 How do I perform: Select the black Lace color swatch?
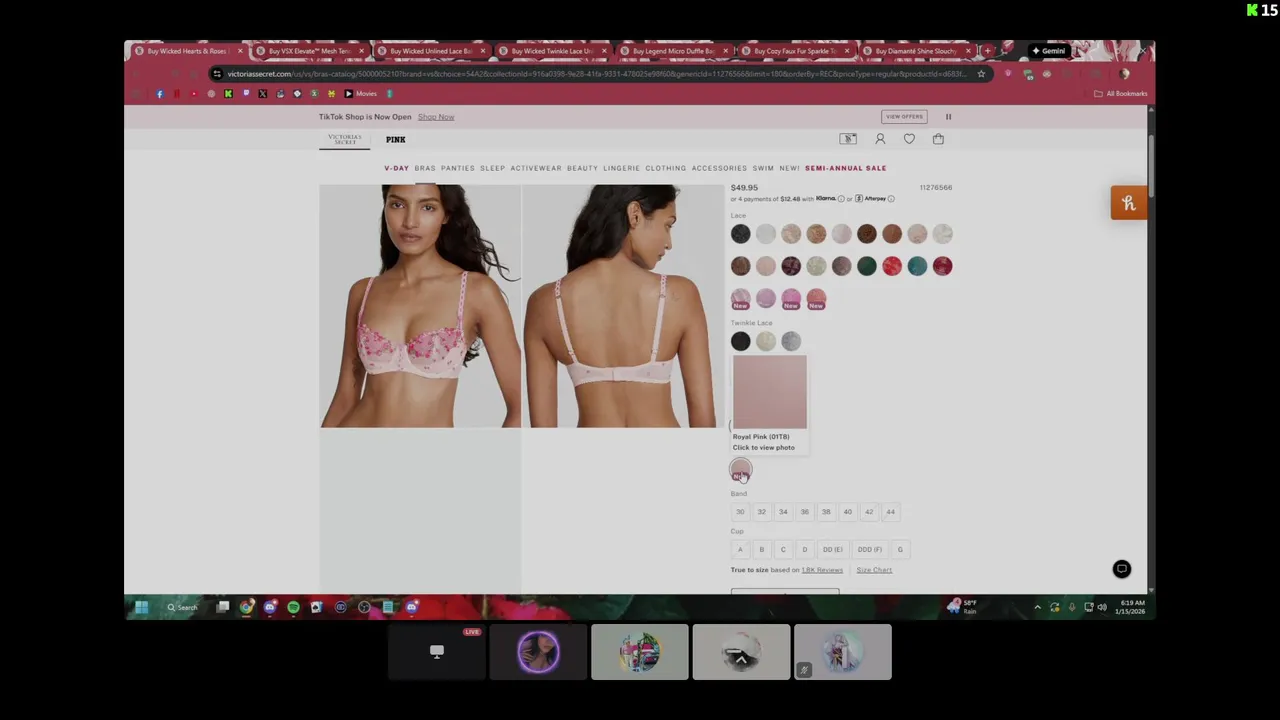[x=740, y=234]
